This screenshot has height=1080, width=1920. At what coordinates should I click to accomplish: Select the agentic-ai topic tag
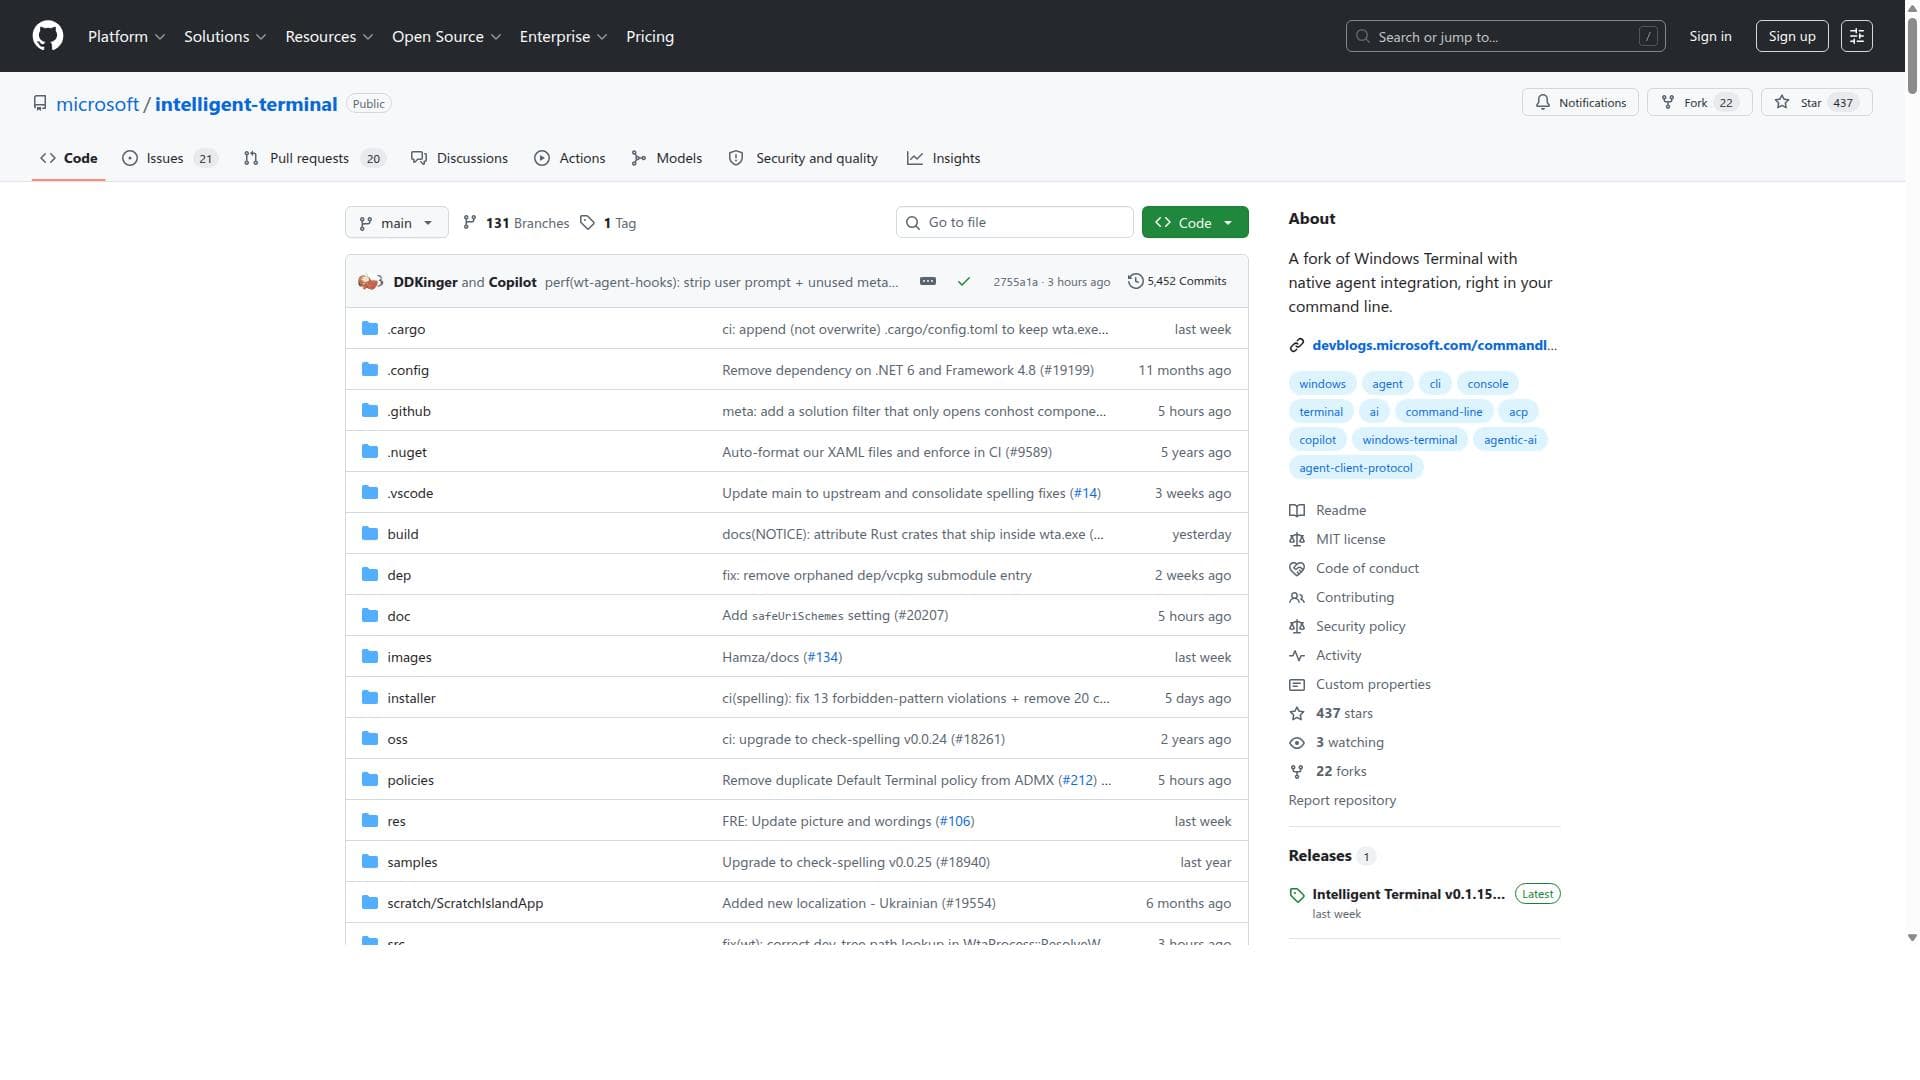click(x=1510, y=440)
